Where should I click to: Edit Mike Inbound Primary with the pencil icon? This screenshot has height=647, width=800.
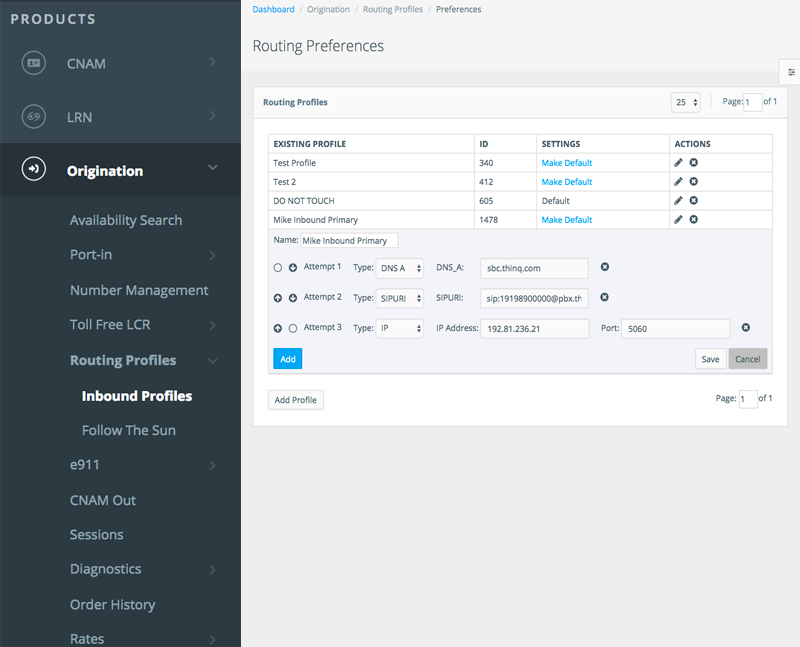coord(678,219)
